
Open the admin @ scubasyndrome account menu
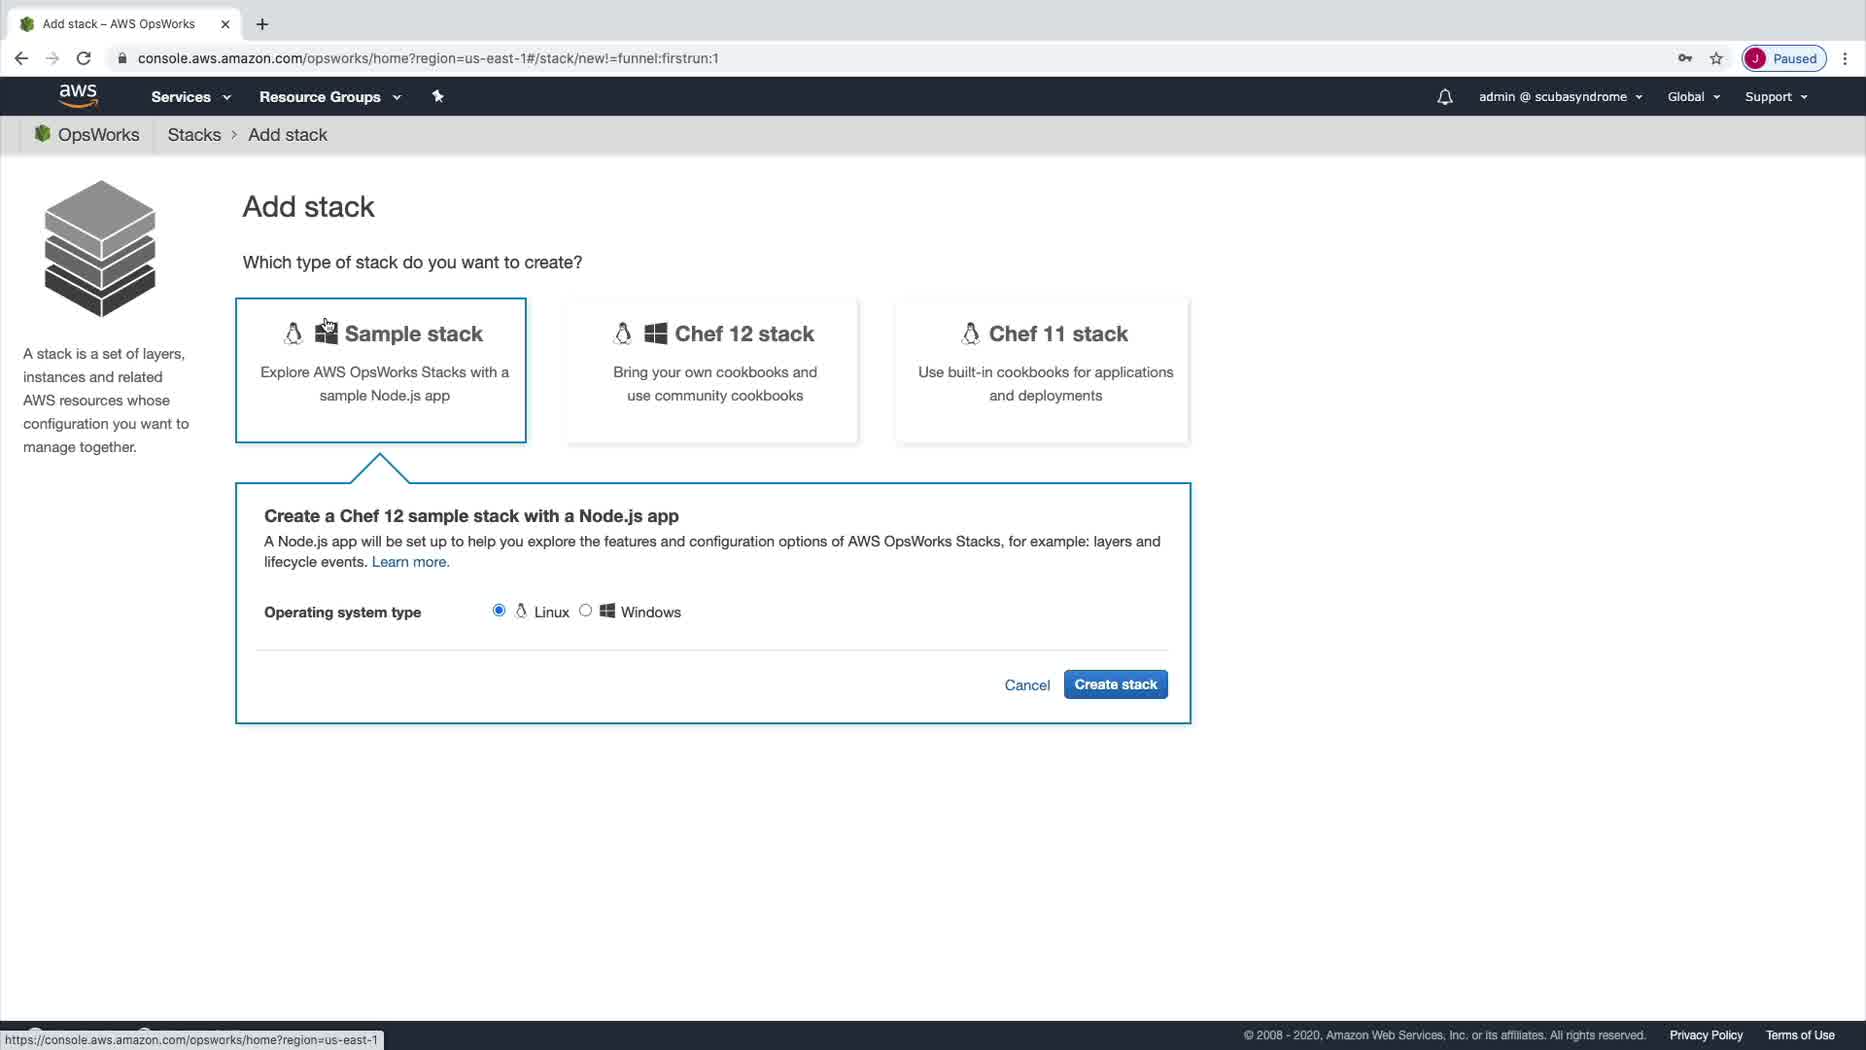(x=1560, y=97)
